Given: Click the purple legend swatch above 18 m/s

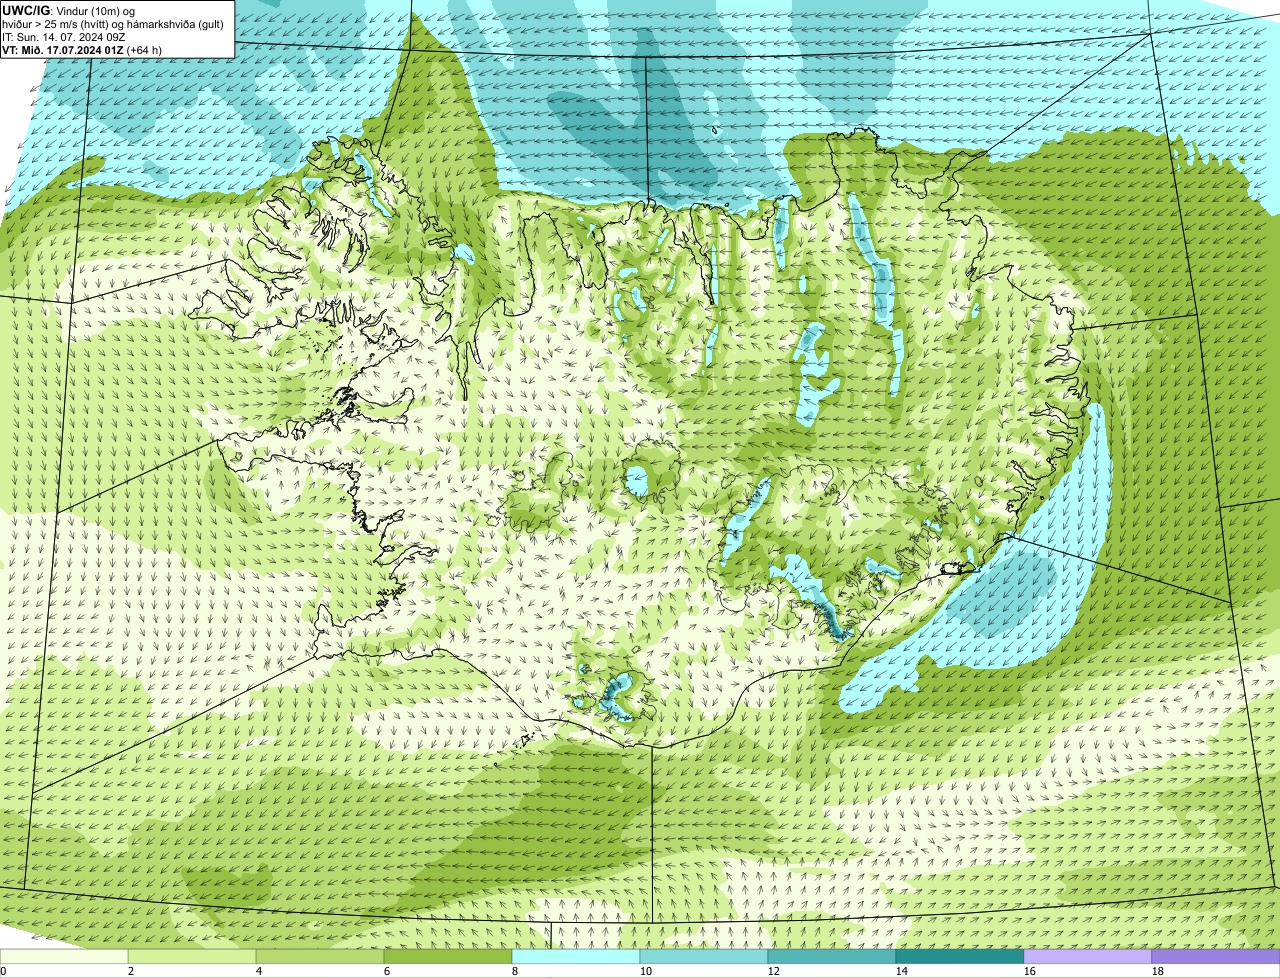Looking at the screenshot, I should pos(1216,956).
